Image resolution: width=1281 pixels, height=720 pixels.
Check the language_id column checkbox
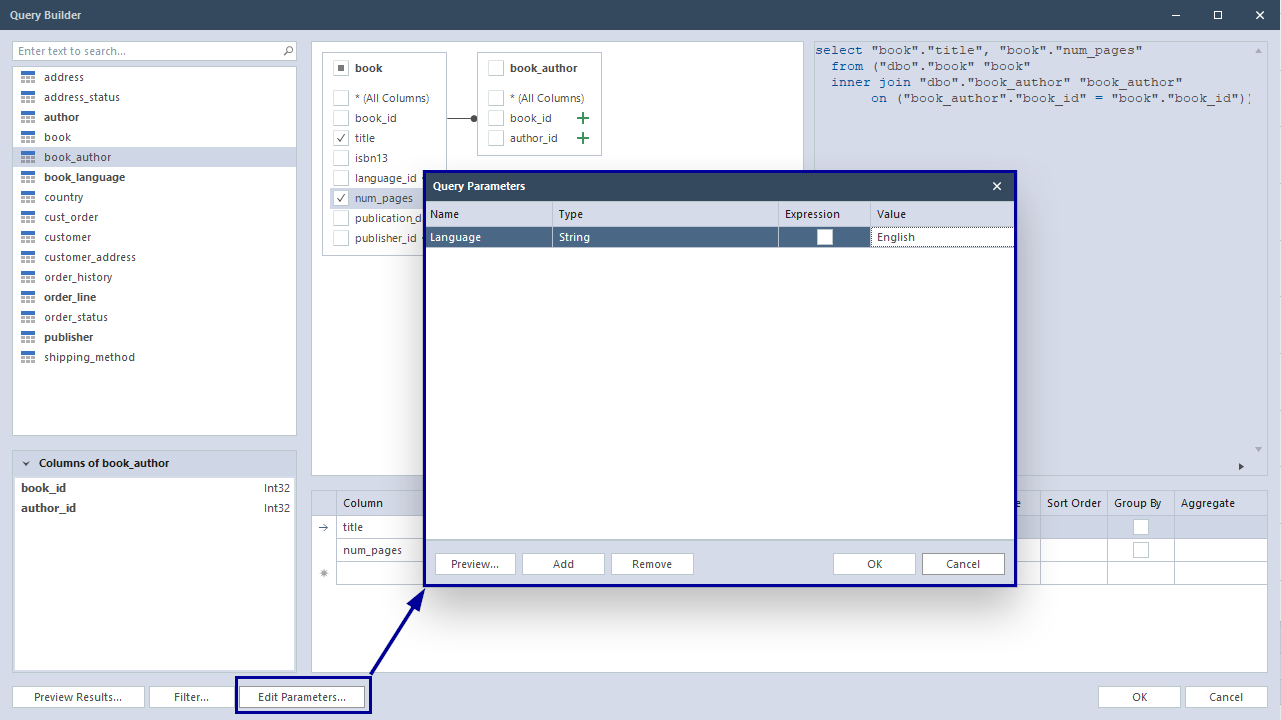(341, 178)
